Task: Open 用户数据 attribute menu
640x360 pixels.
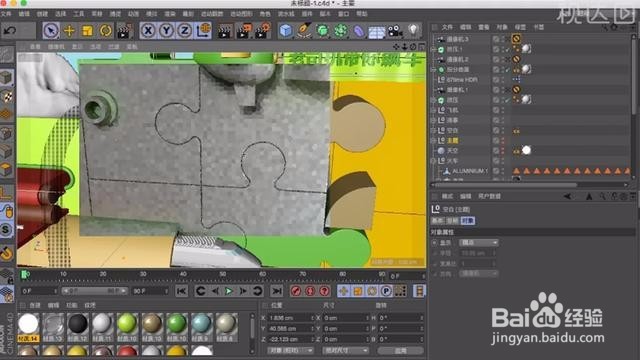Action: 489,196
